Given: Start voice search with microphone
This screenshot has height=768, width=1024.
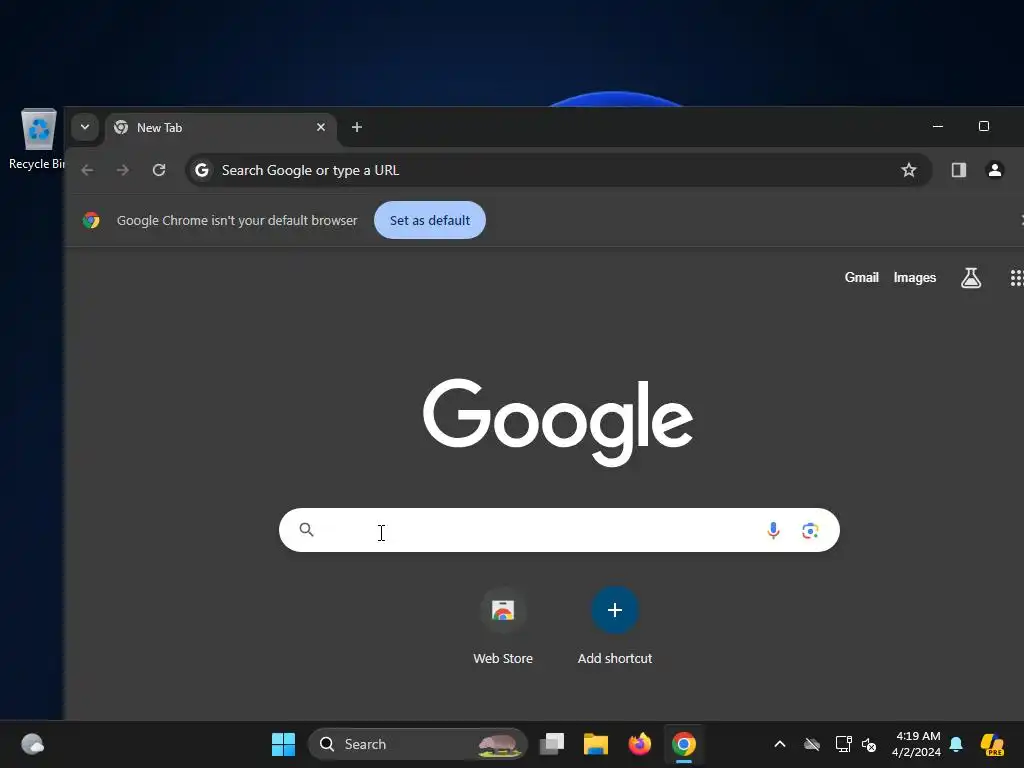Looking at the screenshot, I should pos(773,530).
